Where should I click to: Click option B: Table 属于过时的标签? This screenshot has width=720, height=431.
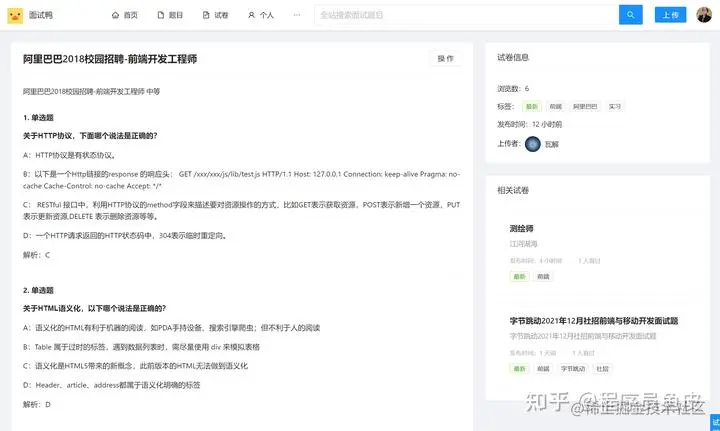pos(141,347)
